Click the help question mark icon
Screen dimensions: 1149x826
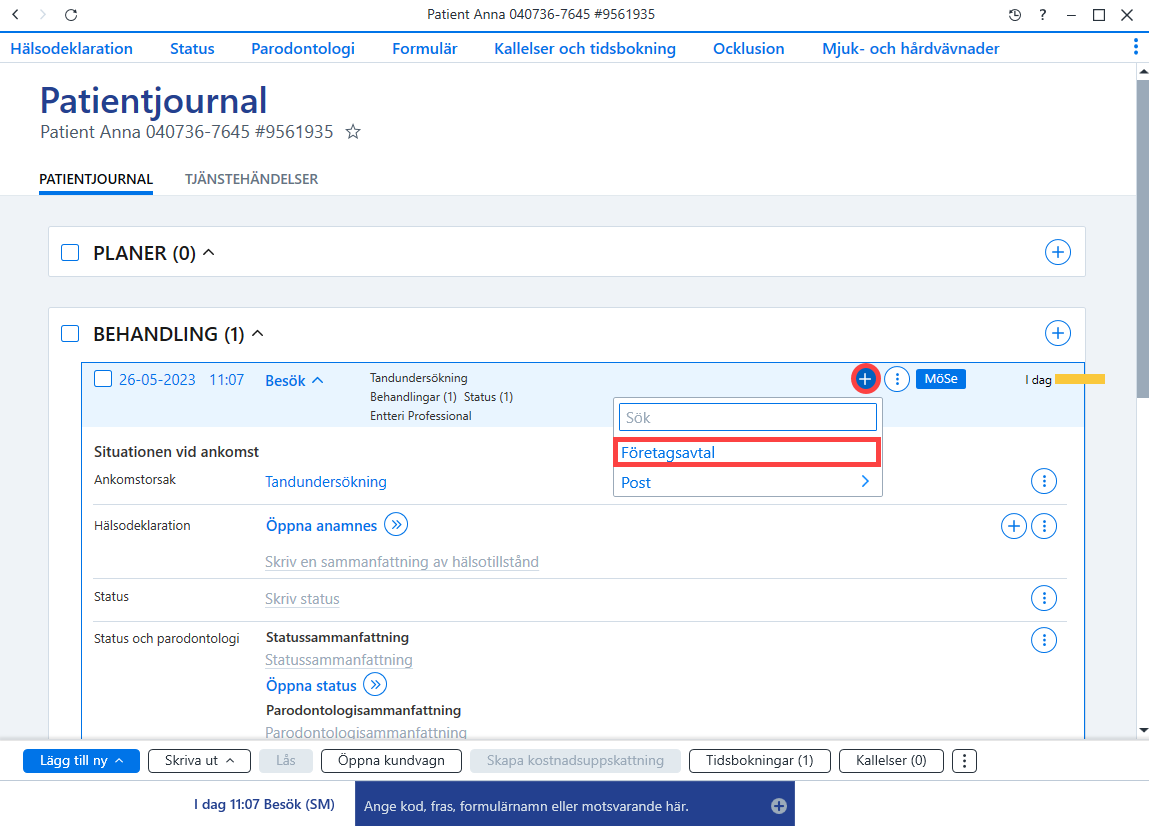pos(1043,15)
